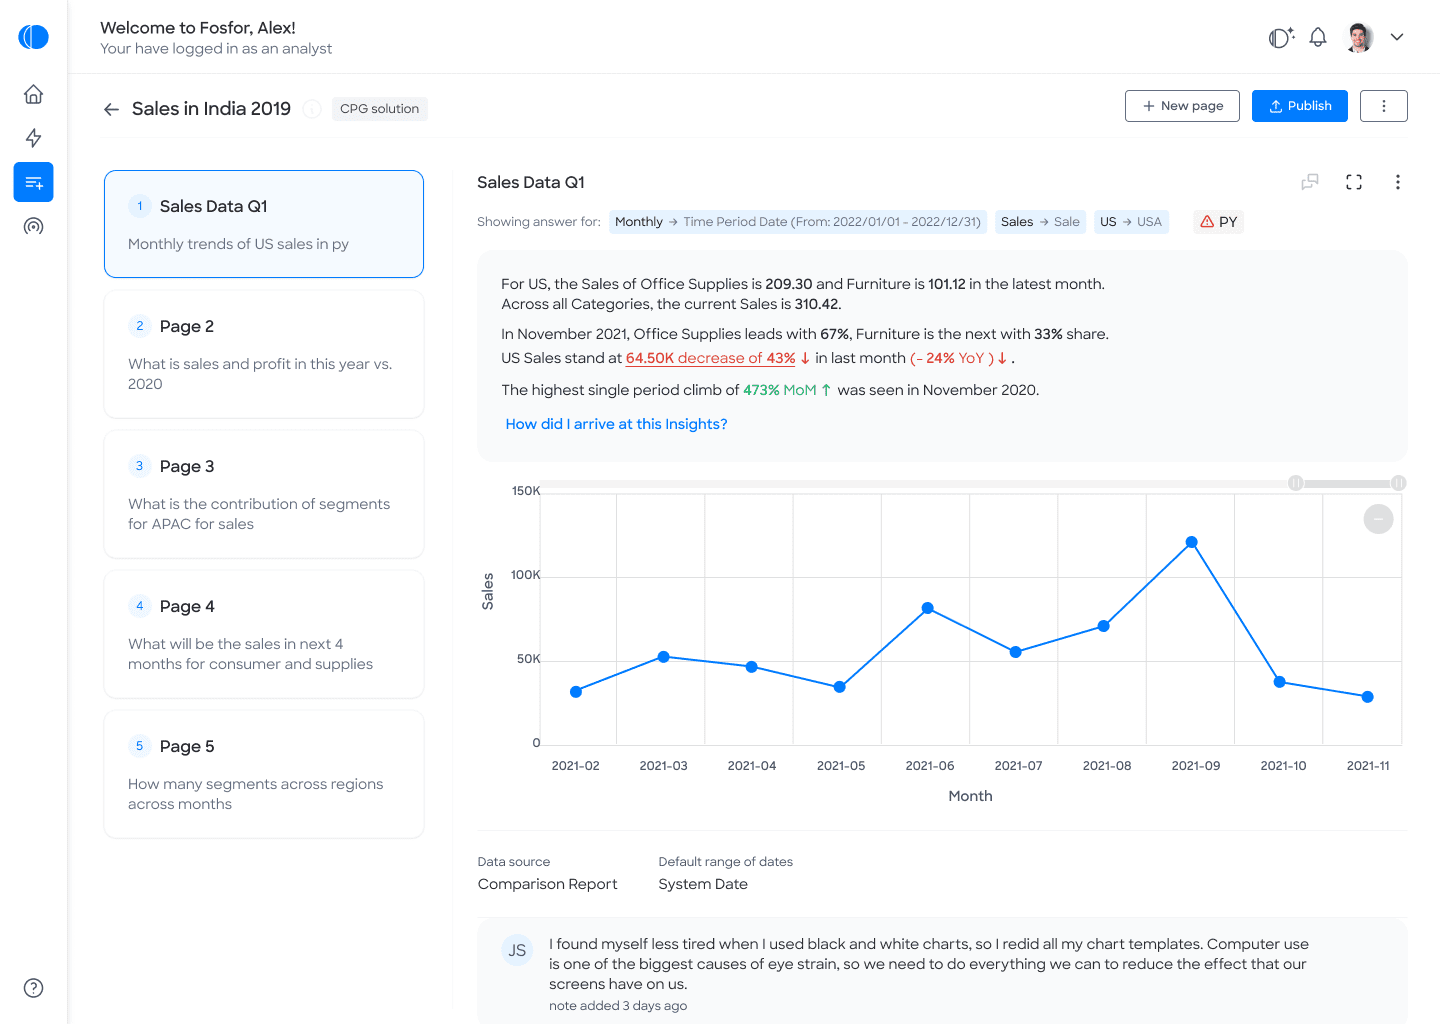This screenshot has width=1440, height=1024.
Task: Click the 'Comparison Report' data source text
Action: 547,884
